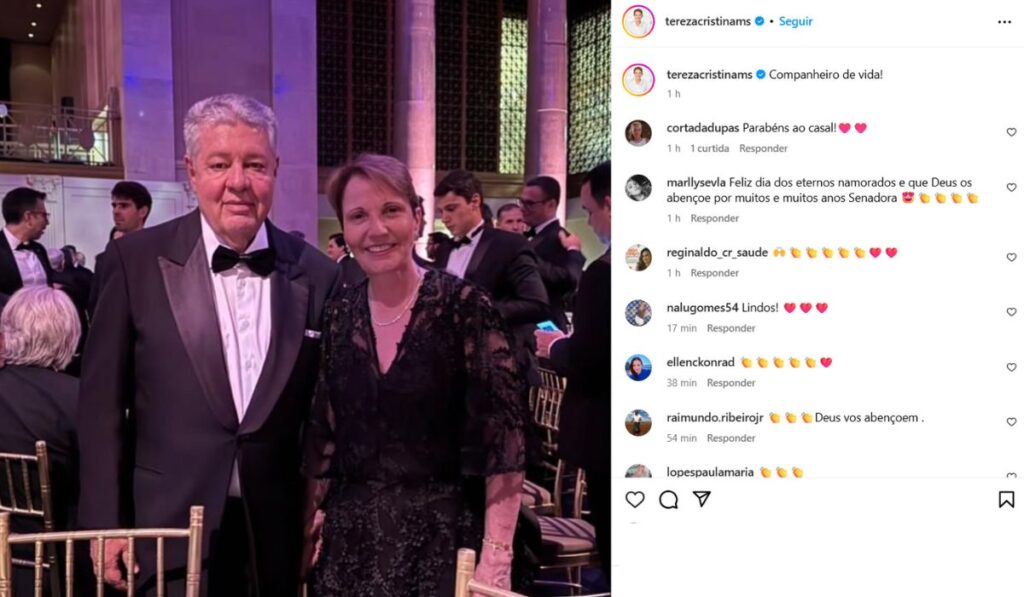Open marllysevla profile avatar
This screenshot has height=597, width=1024.
638,188
